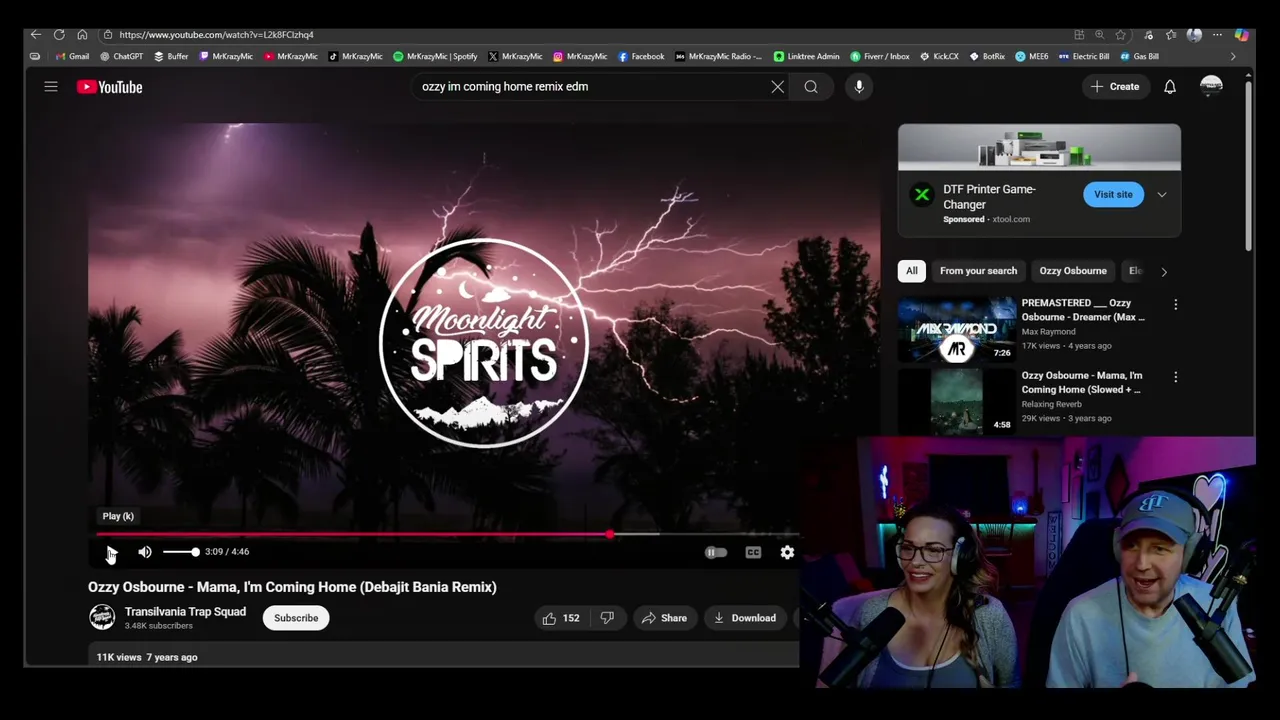Like the video (152 likes)
Viewport: 1280px width, 720px height.
pos(561,618)
